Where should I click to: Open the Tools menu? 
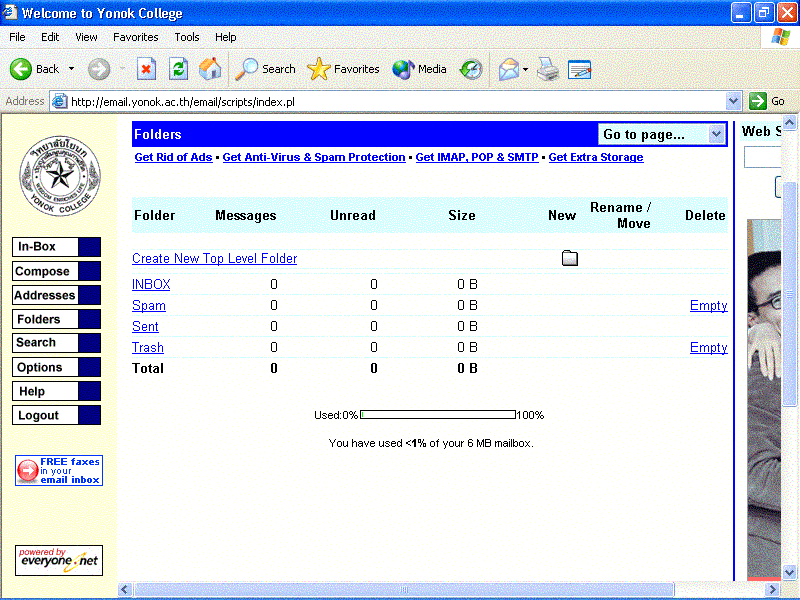pos(187,37)
